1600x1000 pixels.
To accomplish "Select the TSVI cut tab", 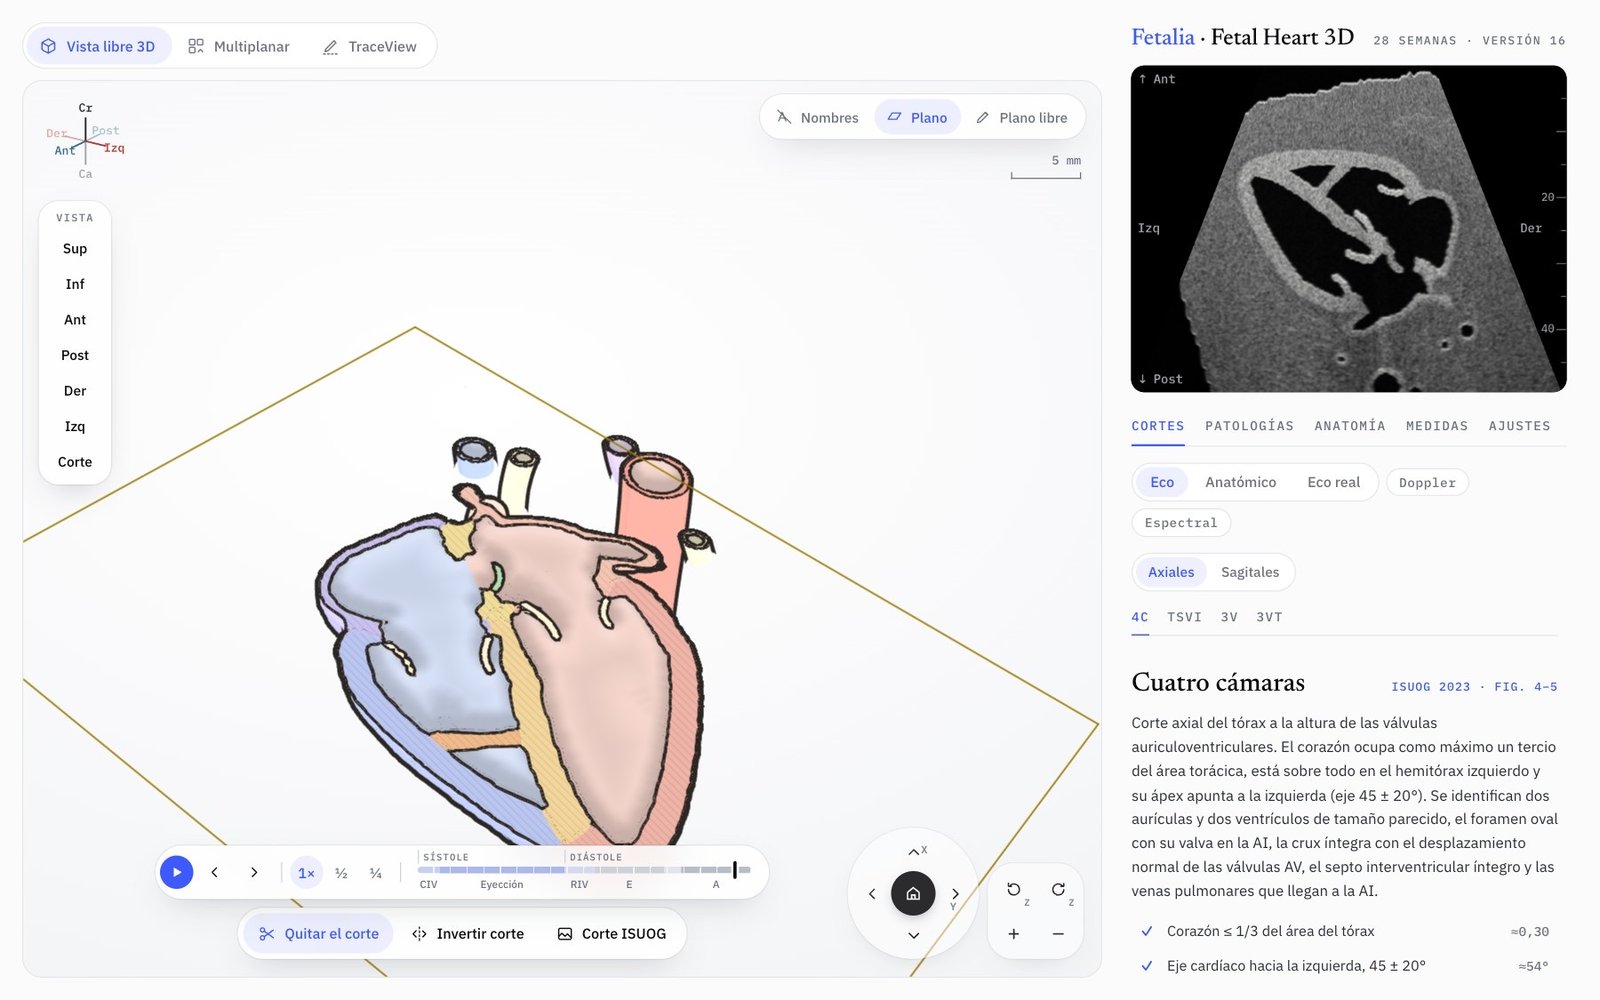I will click(x=1184, y=618).
